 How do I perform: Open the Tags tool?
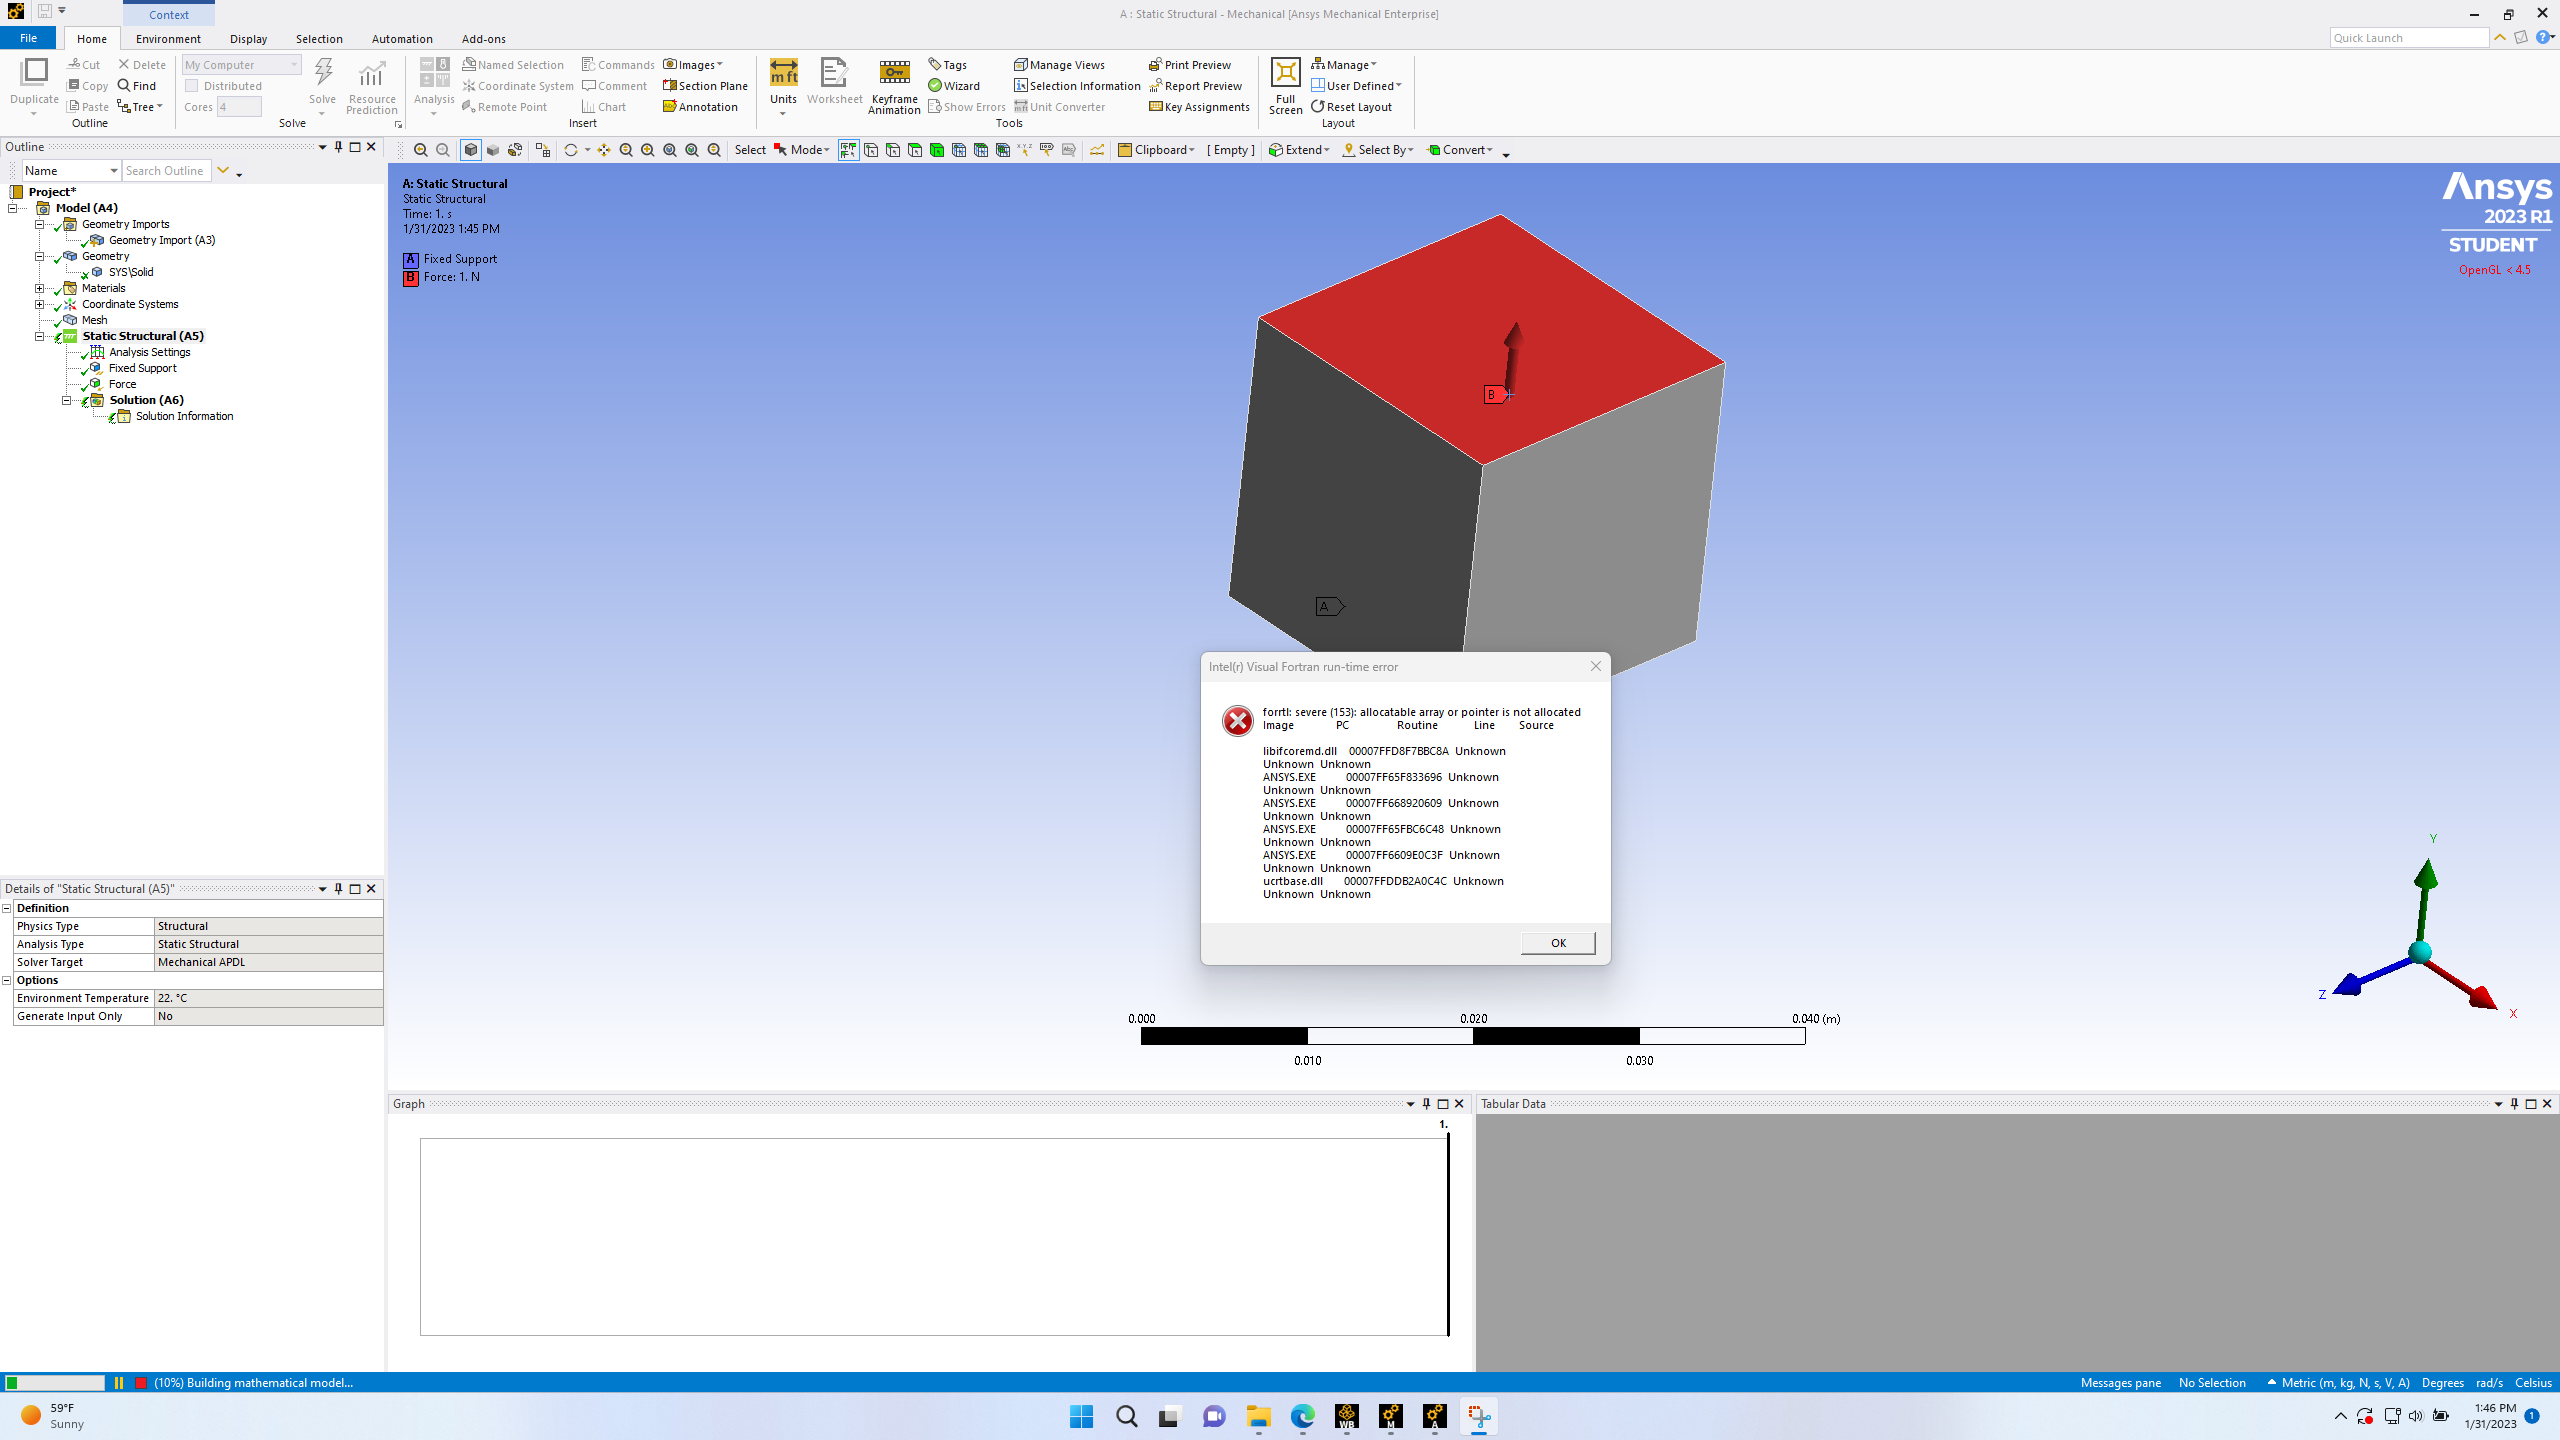(947, 65)
